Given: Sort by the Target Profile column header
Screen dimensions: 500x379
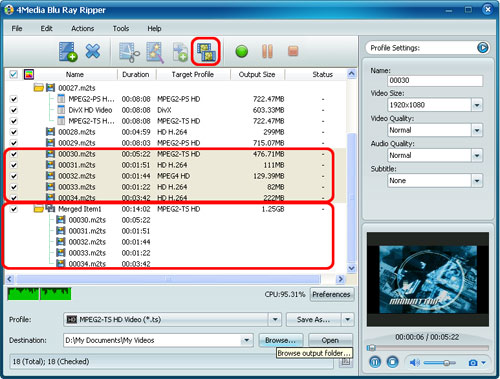Looking at the screenshot, I should point(193,74).
